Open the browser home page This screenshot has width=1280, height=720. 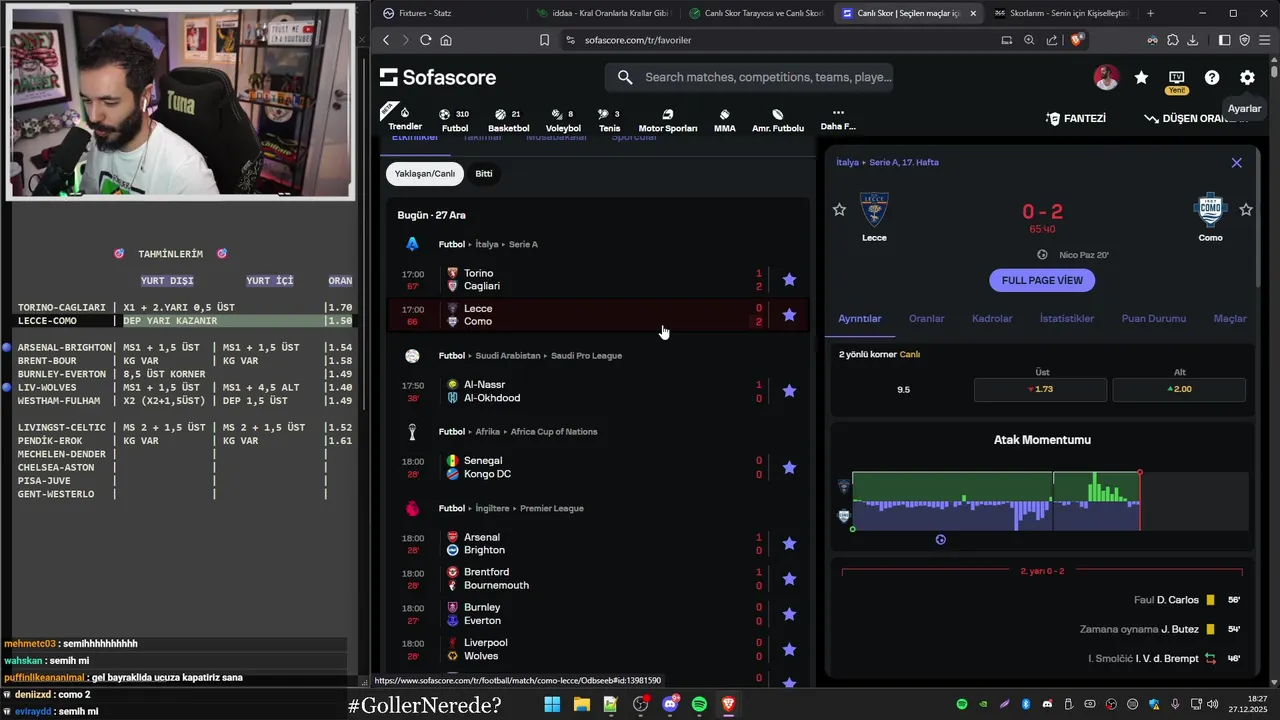click(446, 40)
